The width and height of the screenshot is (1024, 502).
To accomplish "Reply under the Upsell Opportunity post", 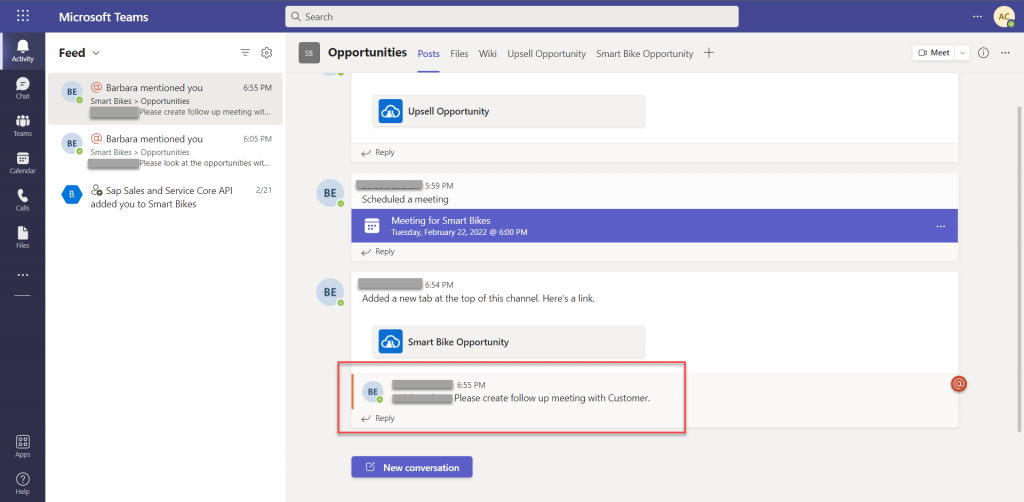I will 378,152.
